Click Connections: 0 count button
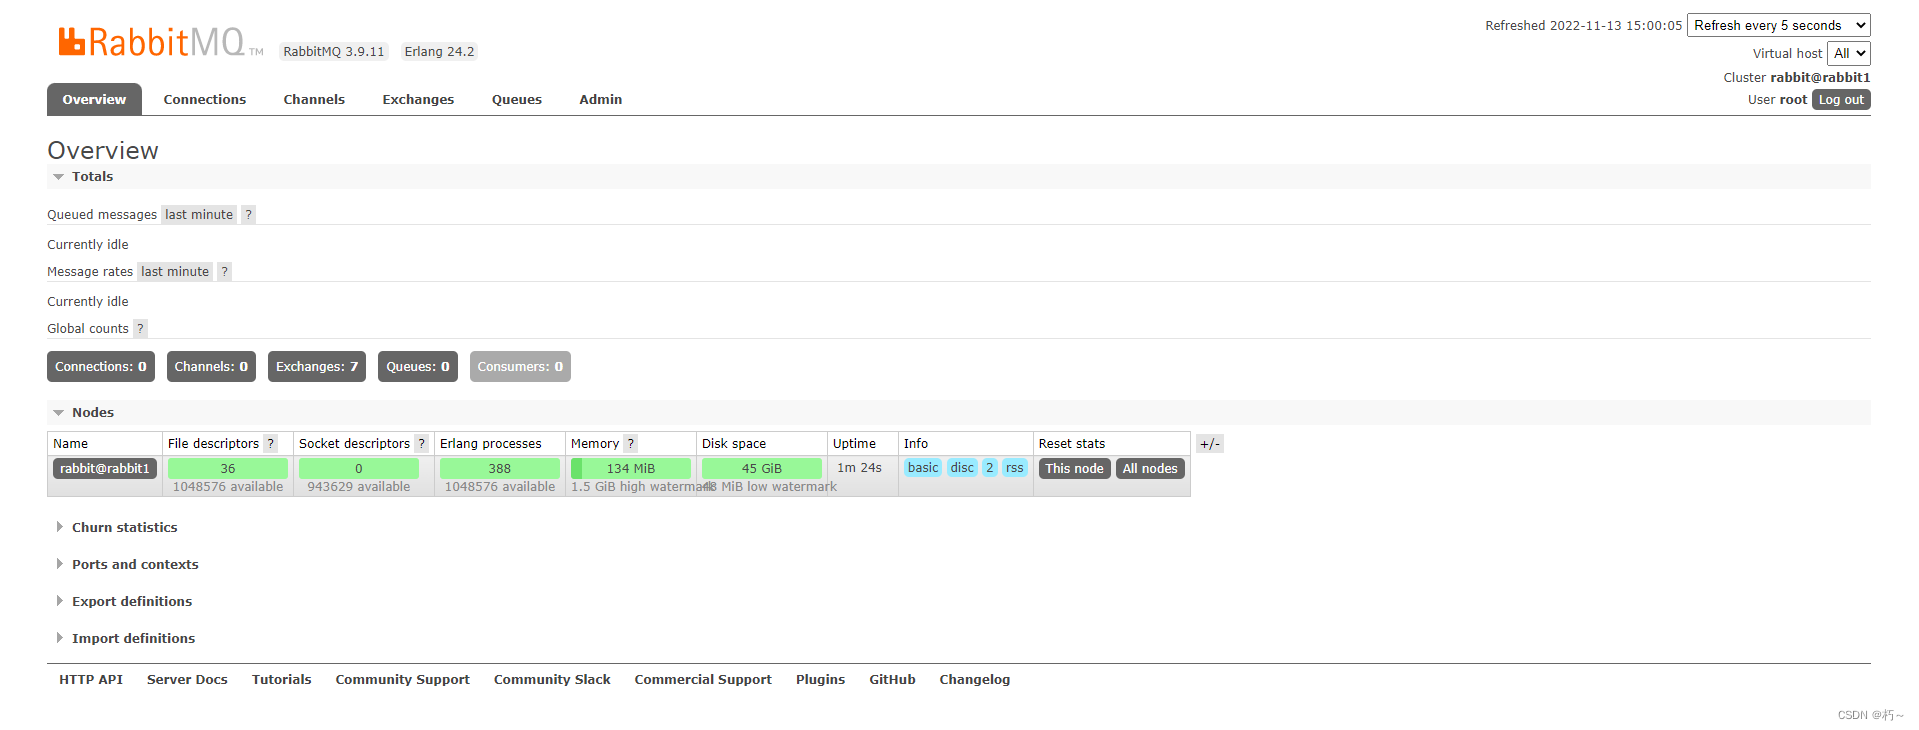Viewport: 1919px width, 730px height. point(101,366)
